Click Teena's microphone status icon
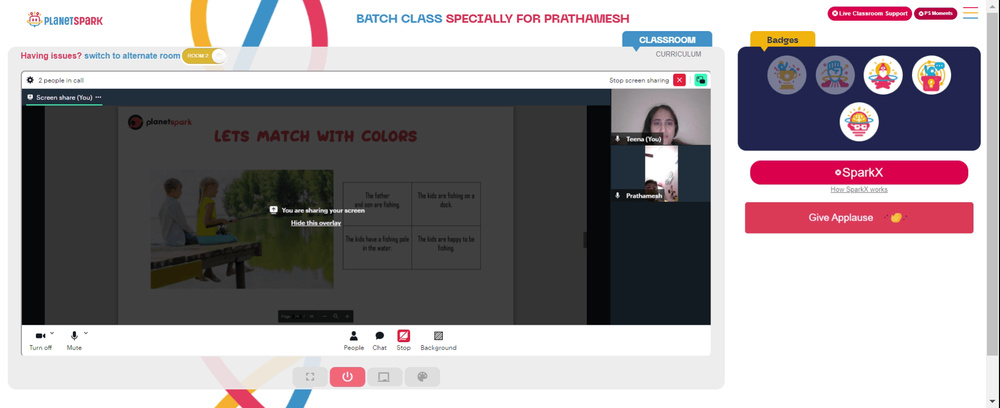Screen dimensions: 1000x408 617,138
